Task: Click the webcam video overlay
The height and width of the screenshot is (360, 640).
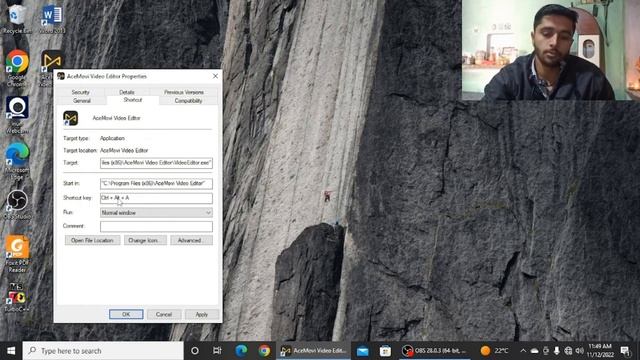Action: click(x=551, y=50)
